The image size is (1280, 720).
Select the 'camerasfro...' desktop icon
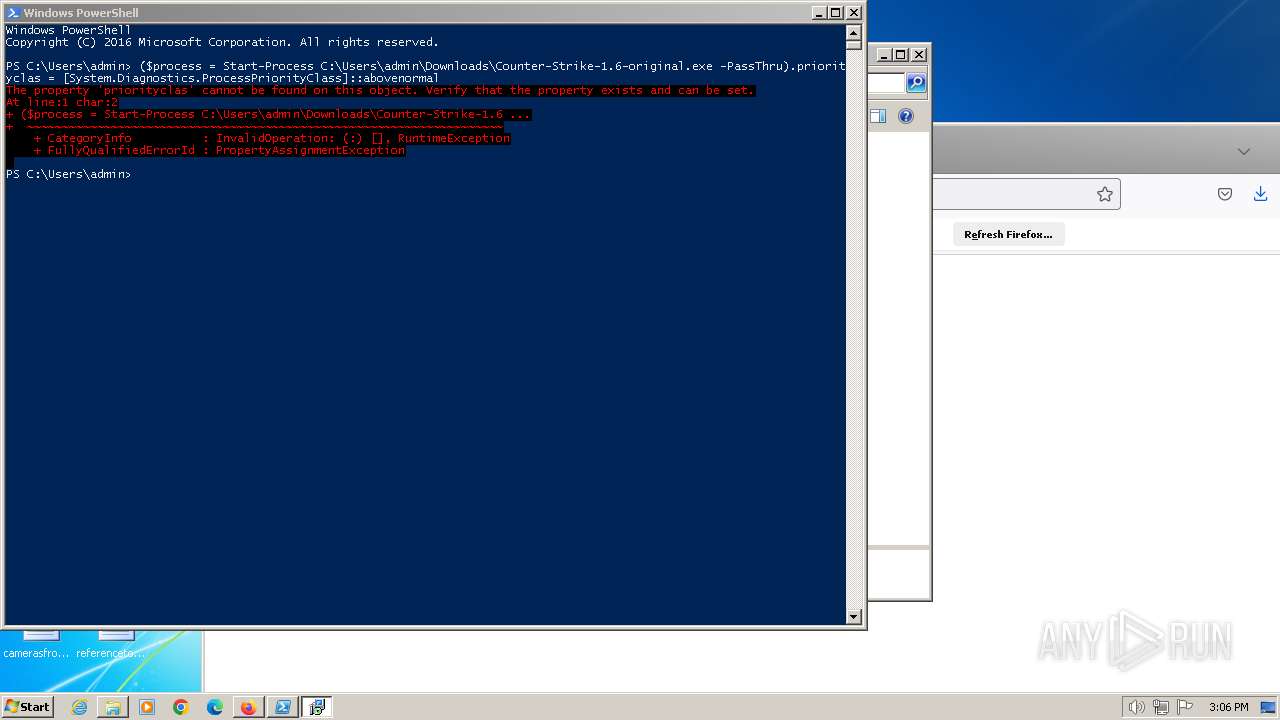tap(36, 645)
